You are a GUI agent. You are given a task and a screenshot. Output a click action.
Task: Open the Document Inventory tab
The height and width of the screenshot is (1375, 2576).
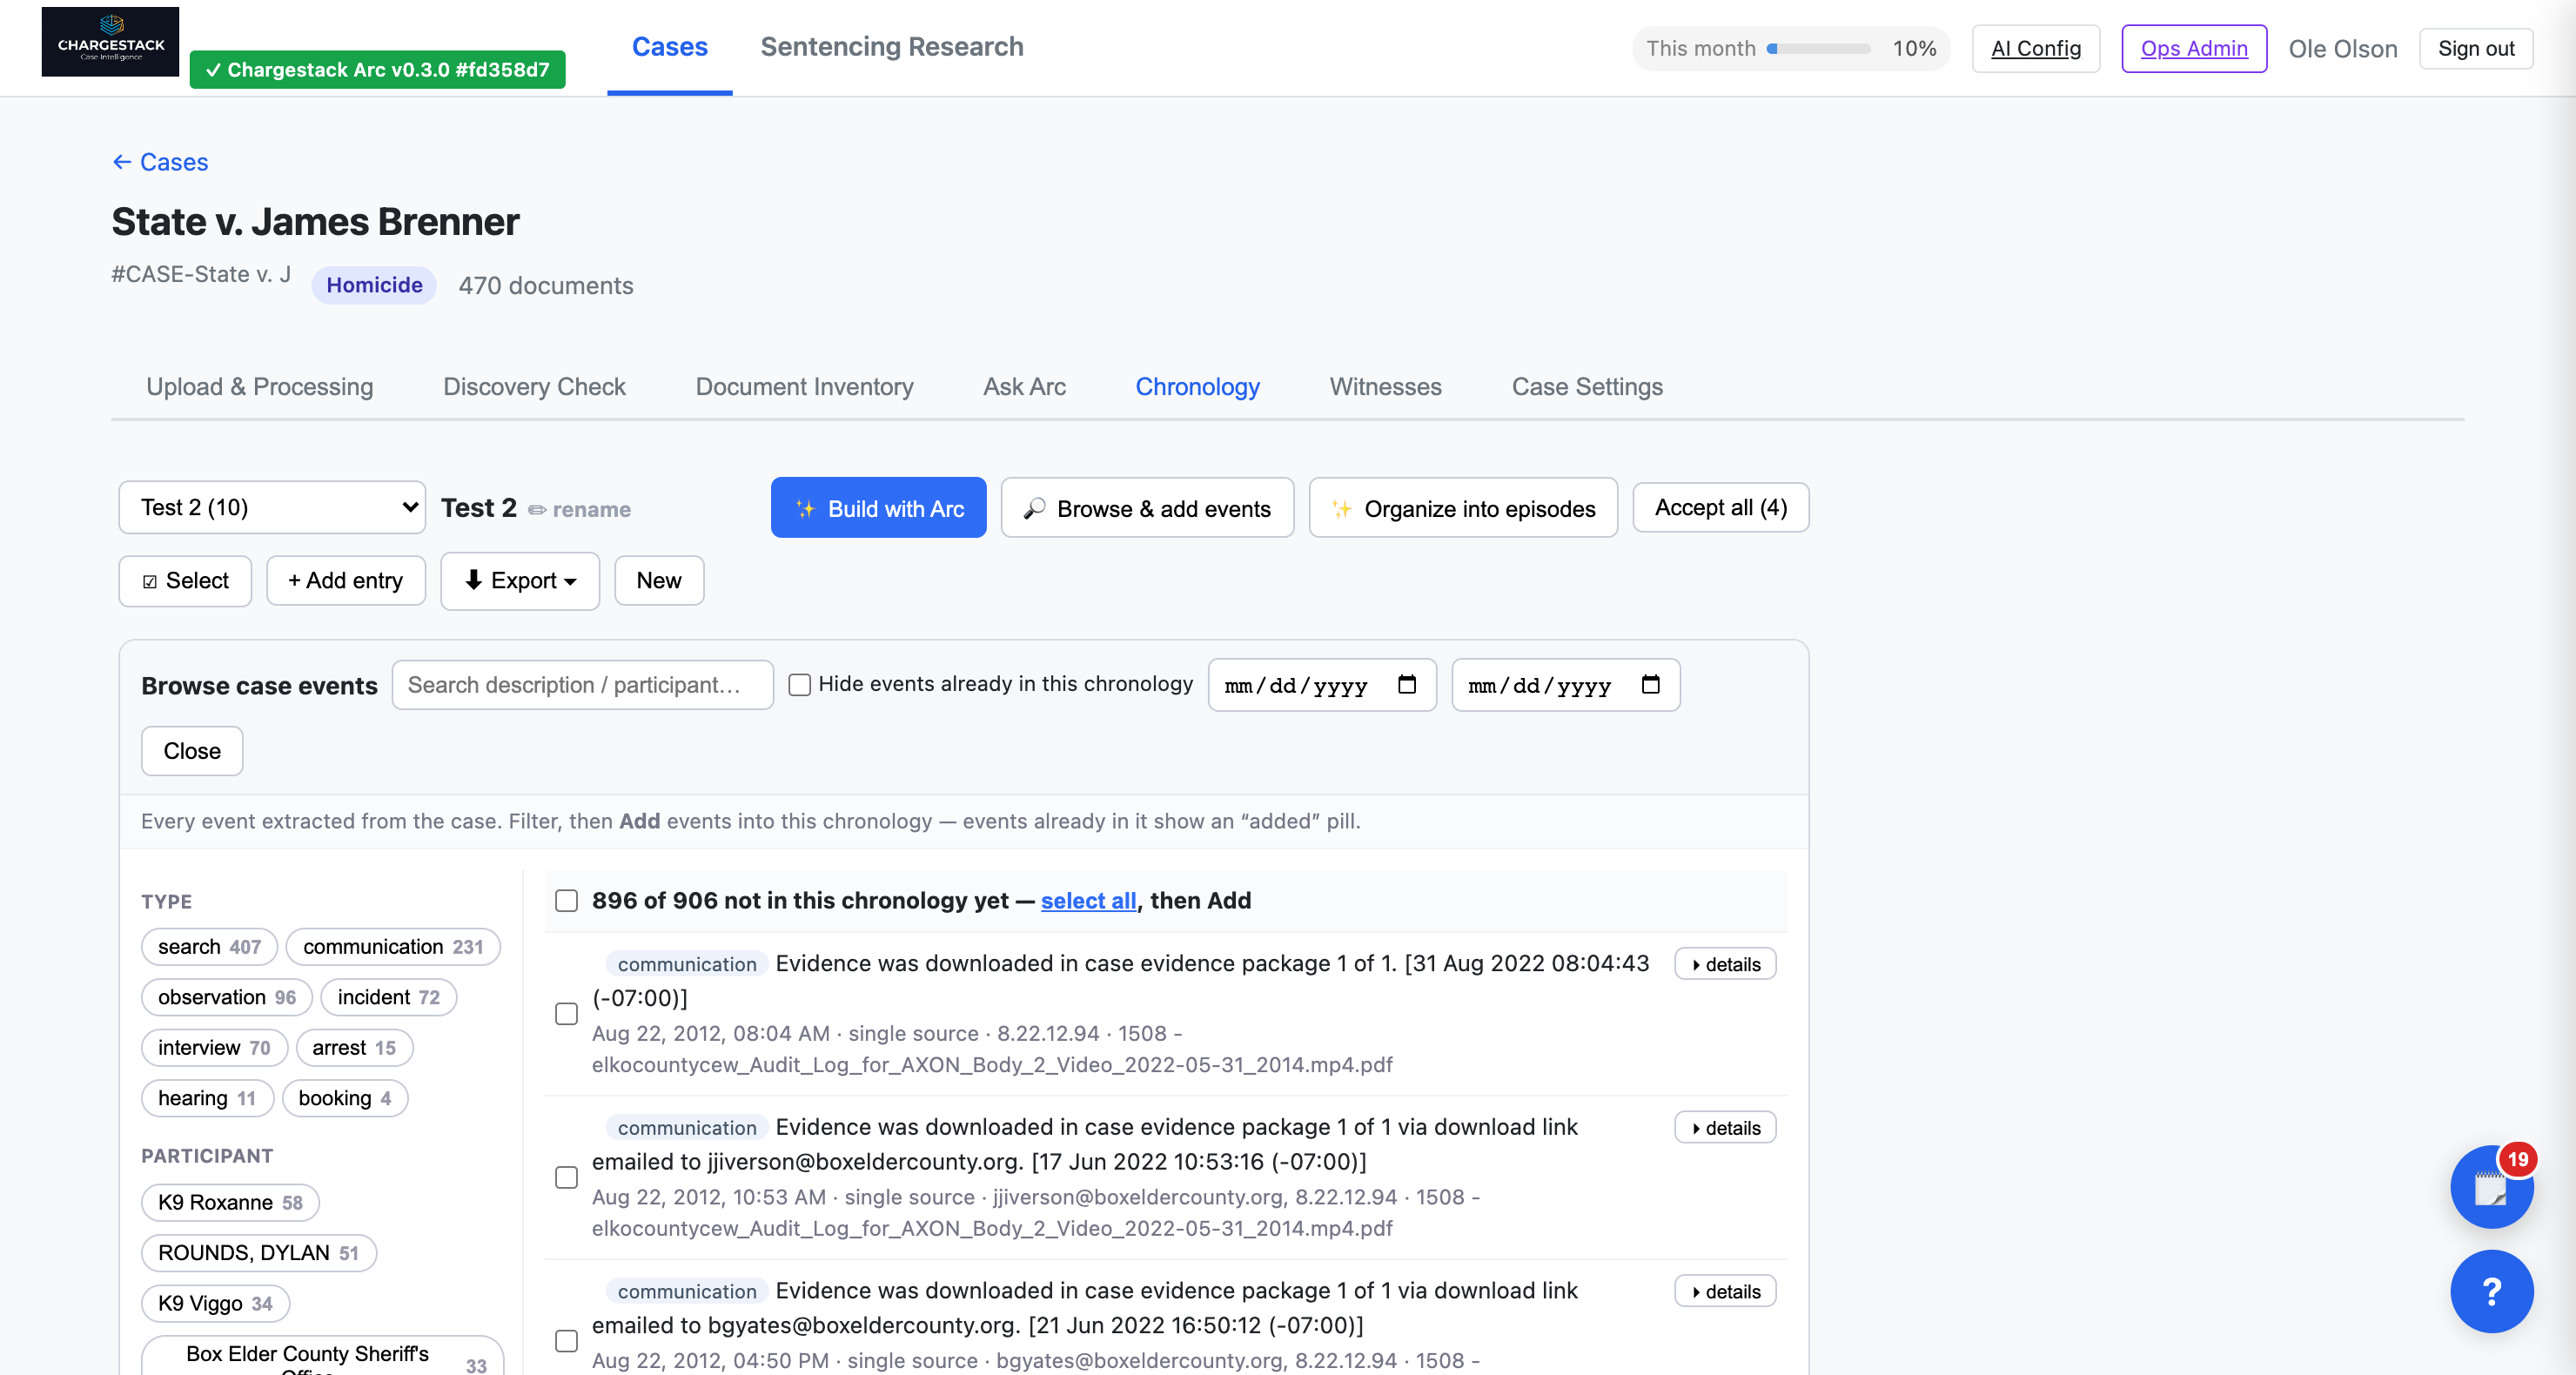[804, 387]
